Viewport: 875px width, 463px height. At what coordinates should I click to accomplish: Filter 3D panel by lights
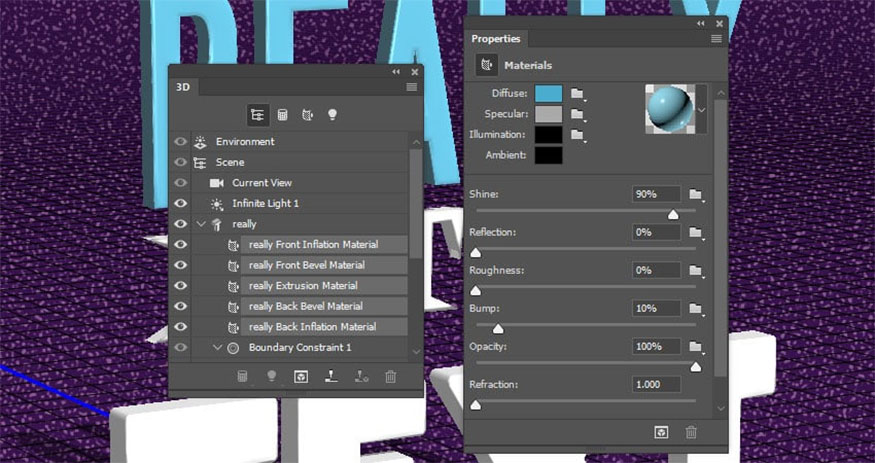pos(332,115)
